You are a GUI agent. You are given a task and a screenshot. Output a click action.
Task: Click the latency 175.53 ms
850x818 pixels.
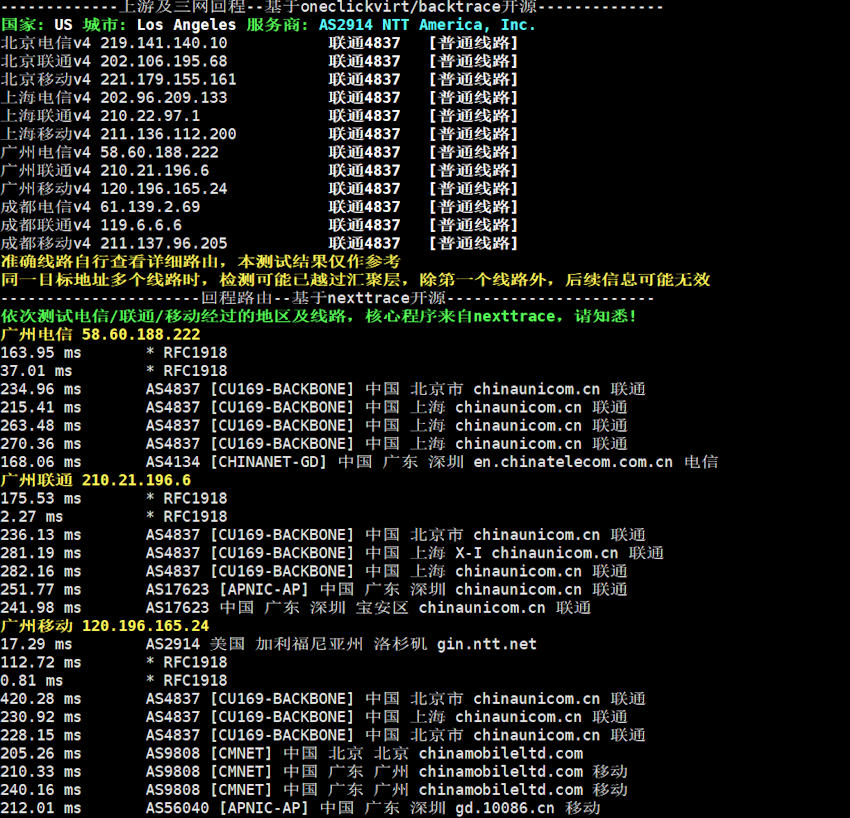click(x=41, y=498)
